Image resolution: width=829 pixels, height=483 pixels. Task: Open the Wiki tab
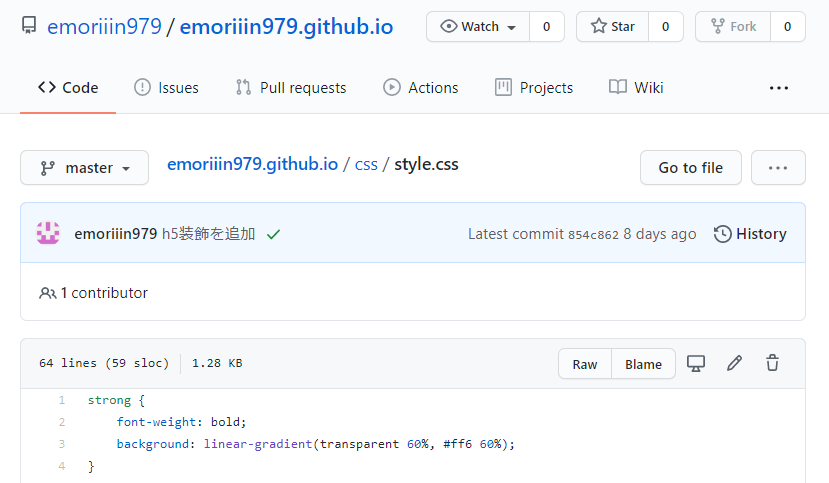point(636,88)
